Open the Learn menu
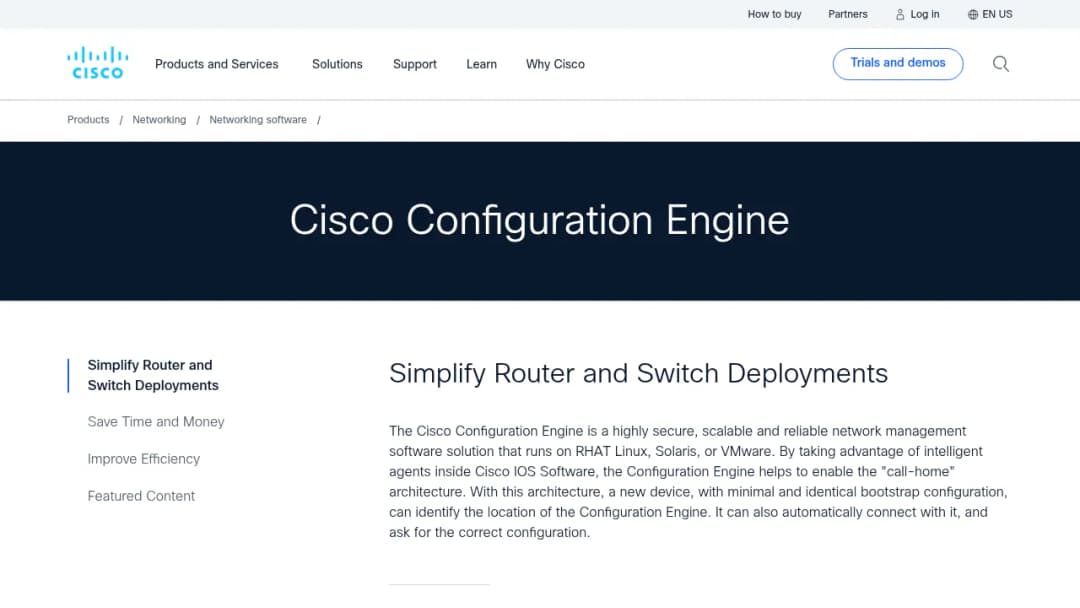This screenshot has height=608, width=1080. coord(481,64)
